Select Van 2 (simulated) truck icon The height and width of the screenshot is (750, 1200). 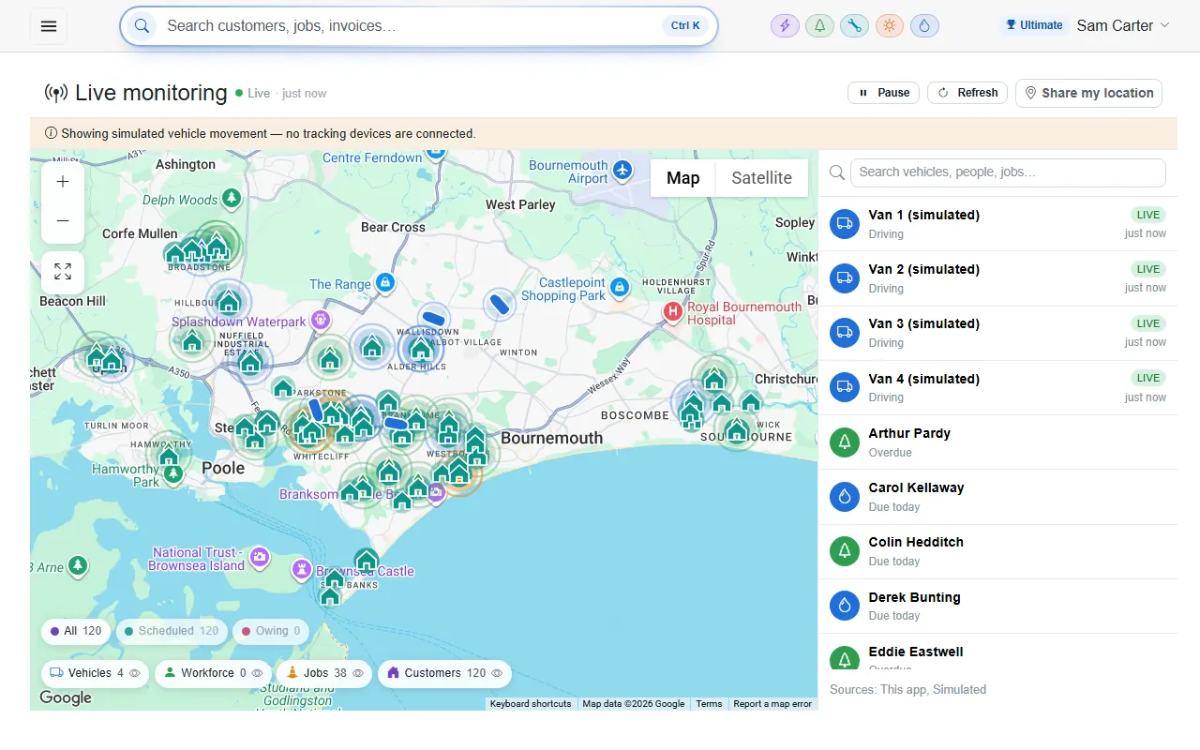tap(845, 278)
